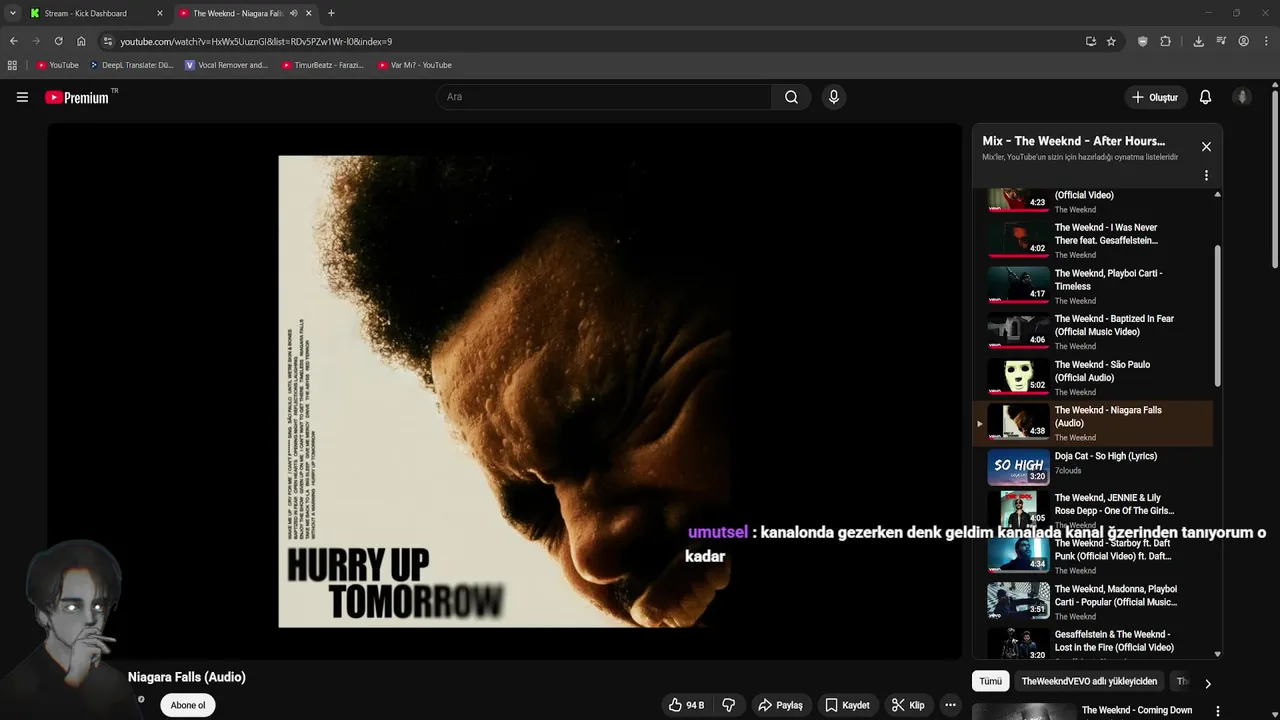Open Mix playlist options three-dot menu
The width and height of the screenshot is (1280, 720).
click(1206, 175)
